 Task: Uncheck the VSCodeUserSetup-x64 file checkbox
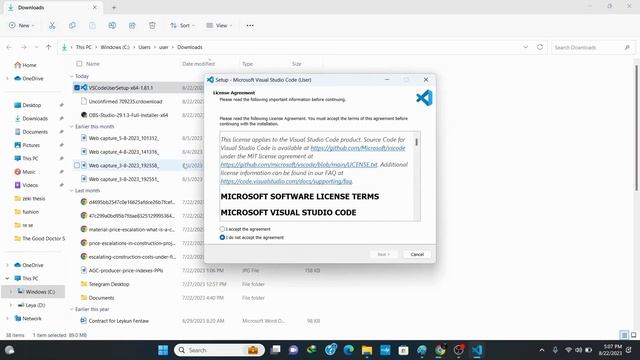click(x=77, y=87)
